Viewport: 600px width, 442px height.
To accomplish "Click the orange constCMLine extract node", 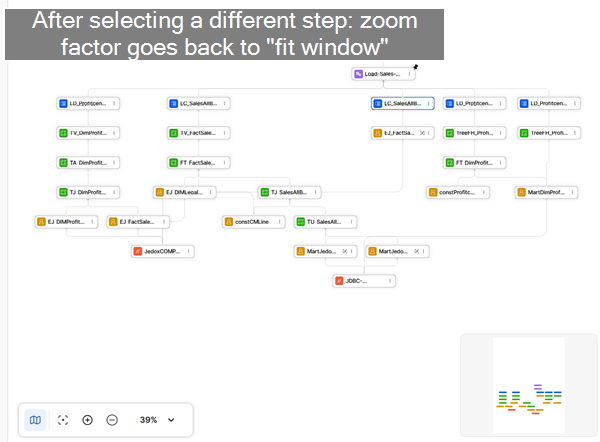I will pos(254,222).
